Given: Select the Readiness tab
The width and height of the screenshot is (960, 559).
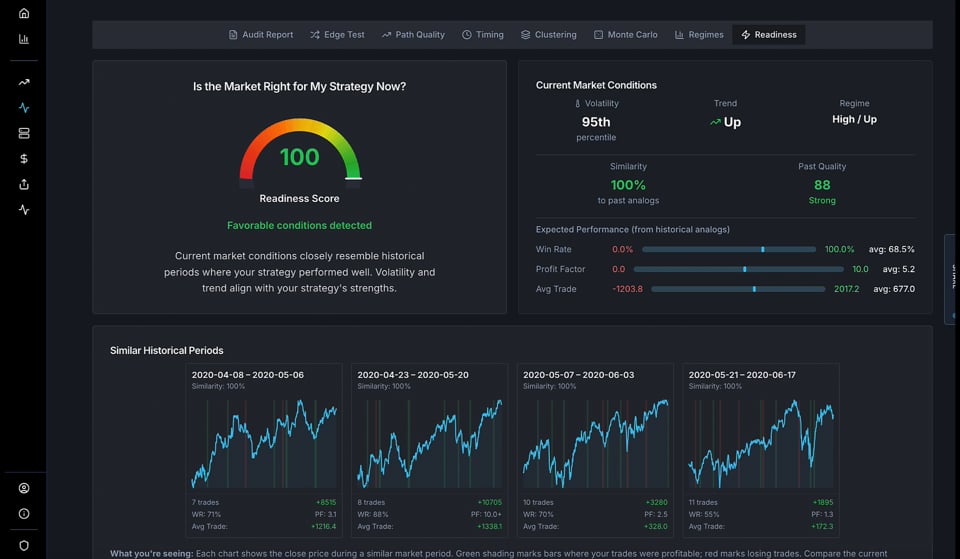Looking at the screenshot, I should pos(769,35).
